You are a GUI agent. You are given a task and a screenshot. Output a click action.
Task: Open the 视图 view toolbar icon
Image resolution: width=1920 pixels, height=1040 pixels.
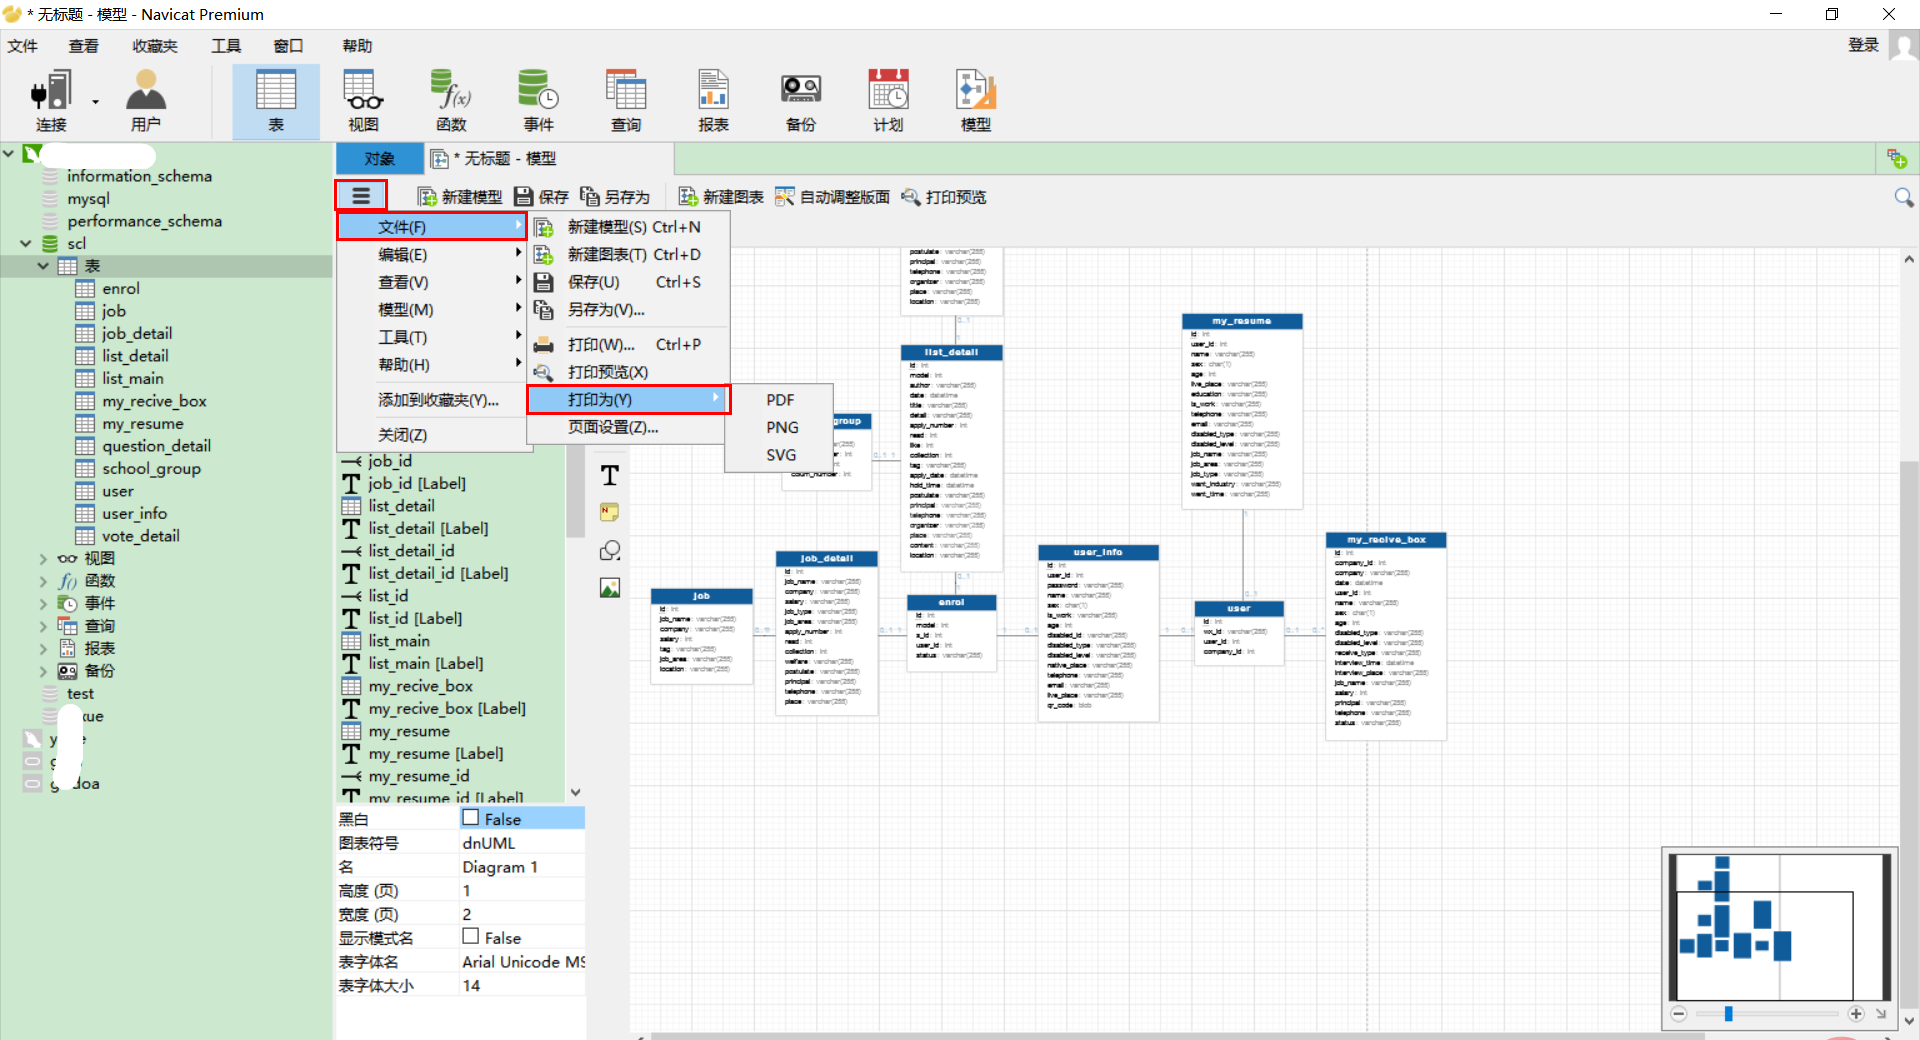[363, 101]
